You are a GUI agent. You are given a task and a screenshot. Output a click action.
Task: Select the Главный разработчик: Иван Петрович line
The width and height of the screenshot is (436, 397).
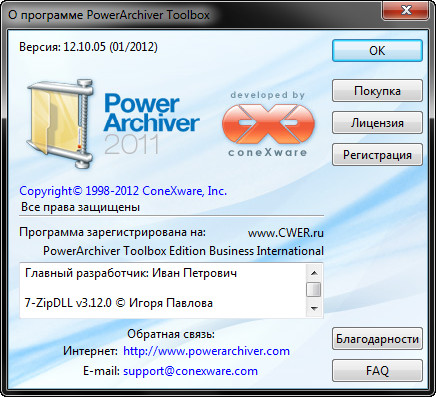click(131, 273)
